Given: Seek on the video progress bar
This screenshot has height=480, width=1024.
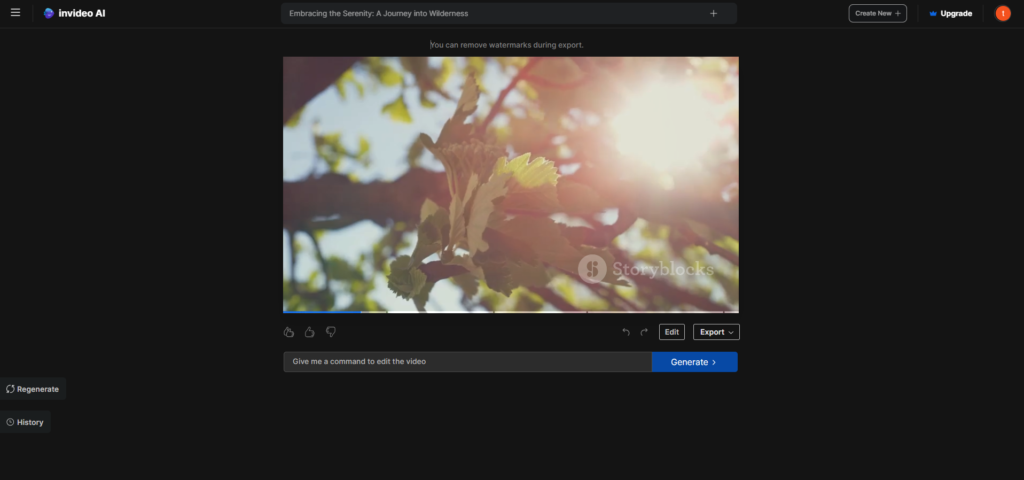Looking at the screenshot, I should (510, 312).
